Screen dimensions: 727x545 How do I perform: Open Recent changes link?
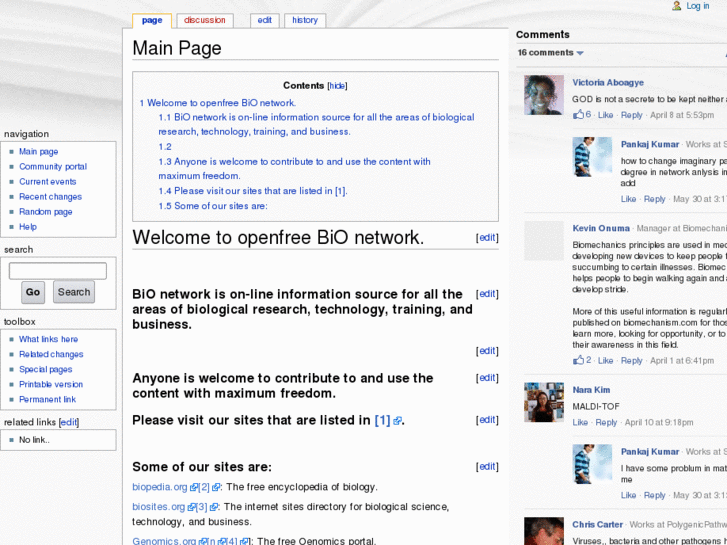click(50, 197)
